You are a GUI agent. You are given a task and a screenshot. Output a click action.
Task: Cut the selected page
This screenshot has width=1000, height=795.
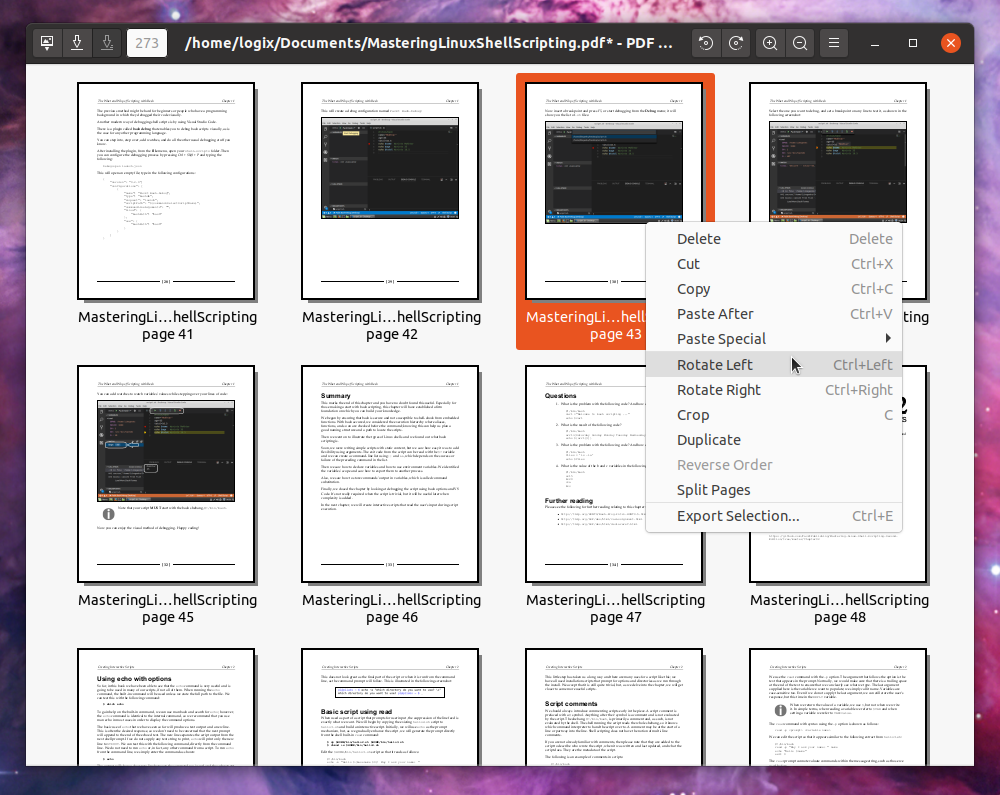pos(688,263)
